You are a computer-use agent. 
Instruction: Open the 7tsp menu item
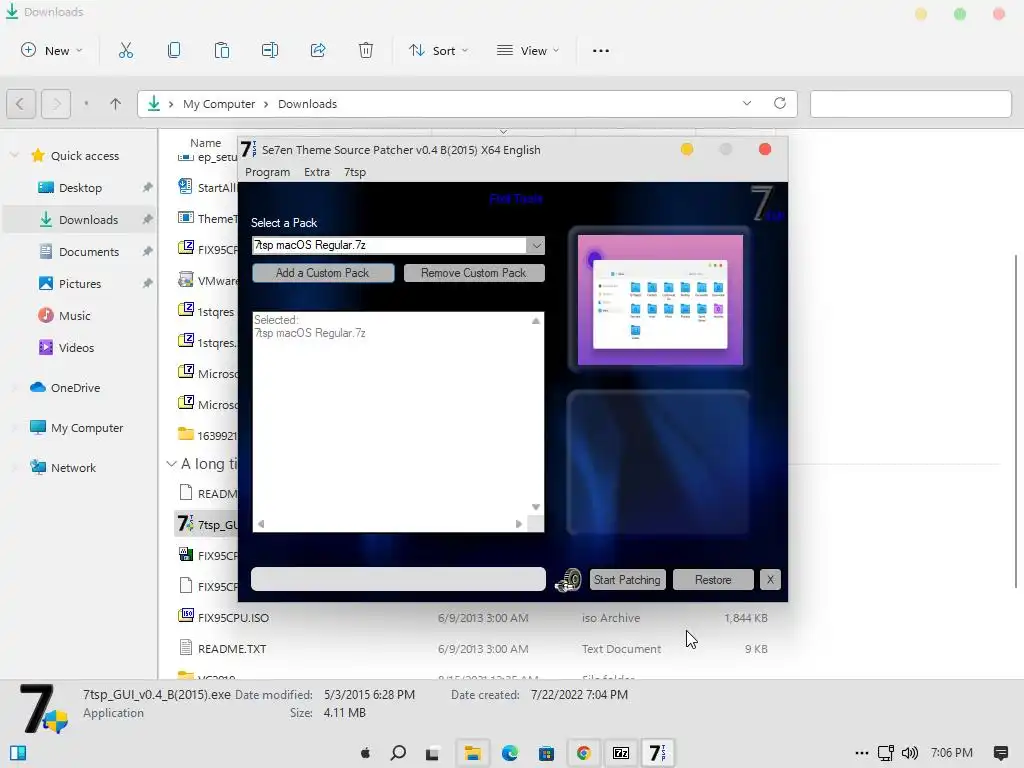click(355, 172)
